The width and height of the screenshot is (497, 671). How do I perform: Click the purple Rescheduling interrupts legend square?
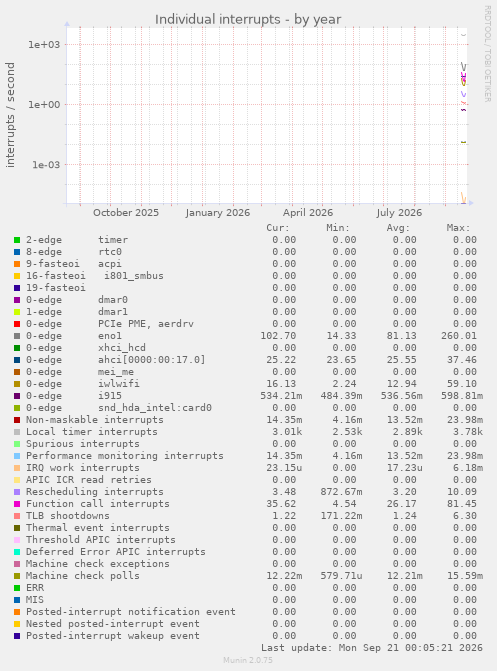click(17, 492)
